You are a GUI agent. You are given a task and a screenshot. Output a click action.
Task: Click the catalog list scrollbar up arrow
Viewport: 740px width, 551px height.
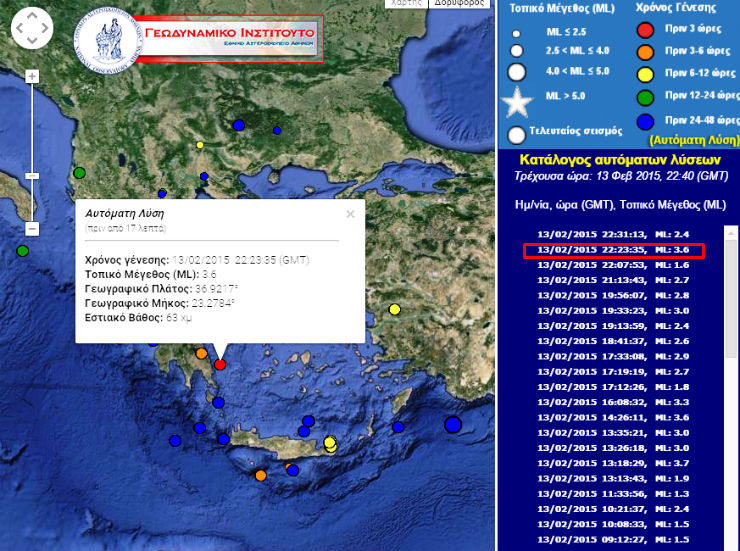[x=732, y=234]
